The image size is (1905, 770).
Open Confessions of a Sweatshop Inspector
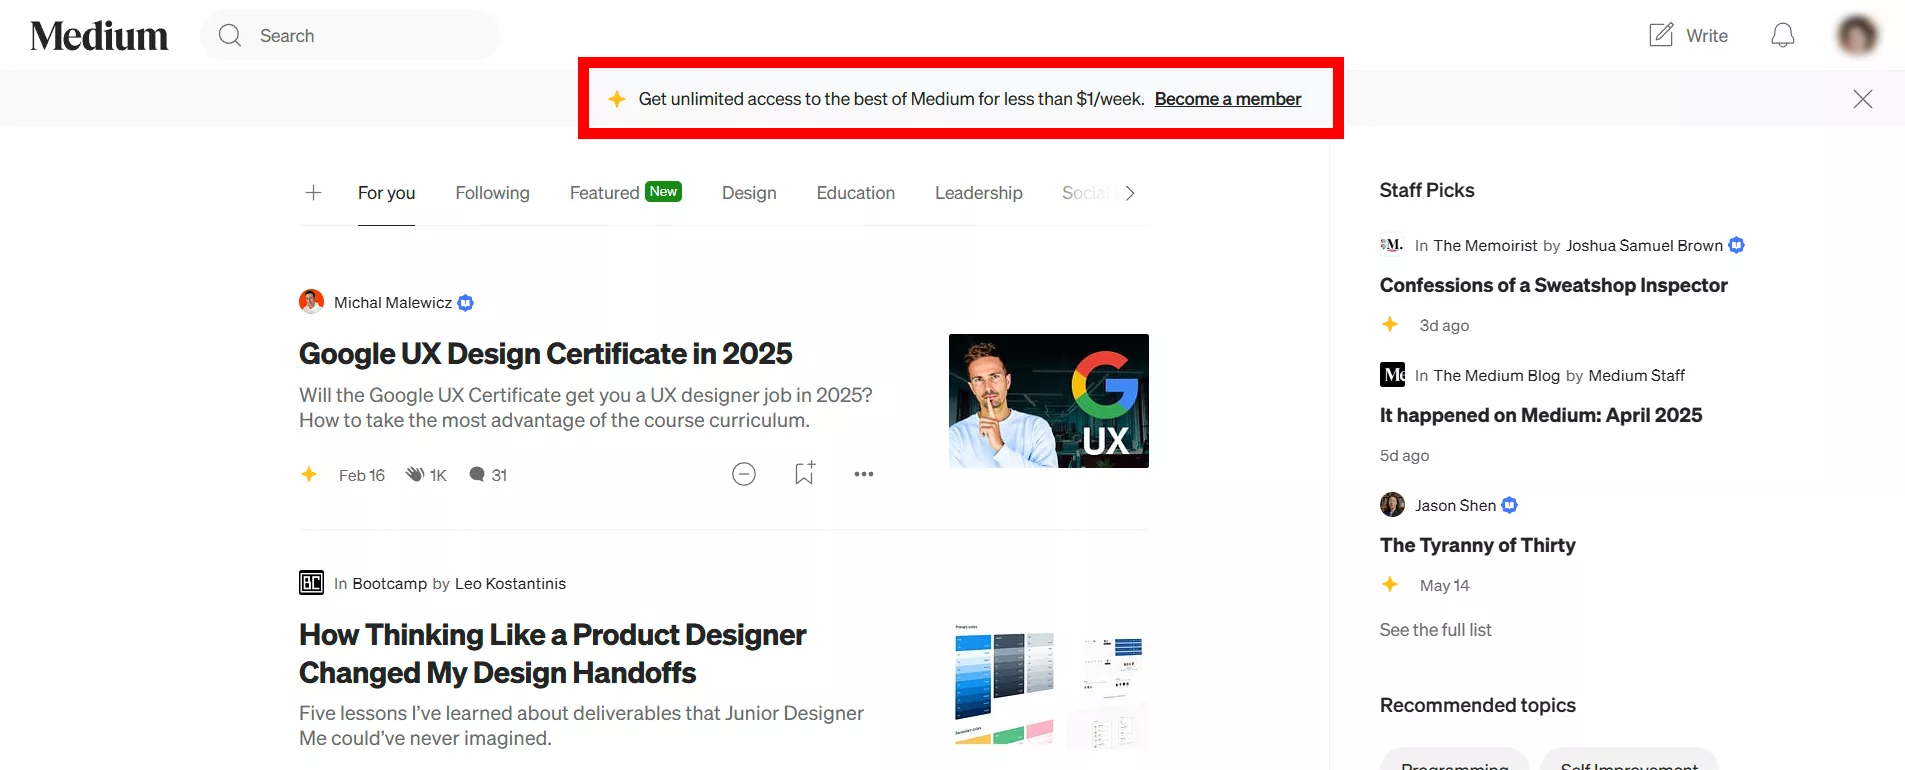[1553, 286]
